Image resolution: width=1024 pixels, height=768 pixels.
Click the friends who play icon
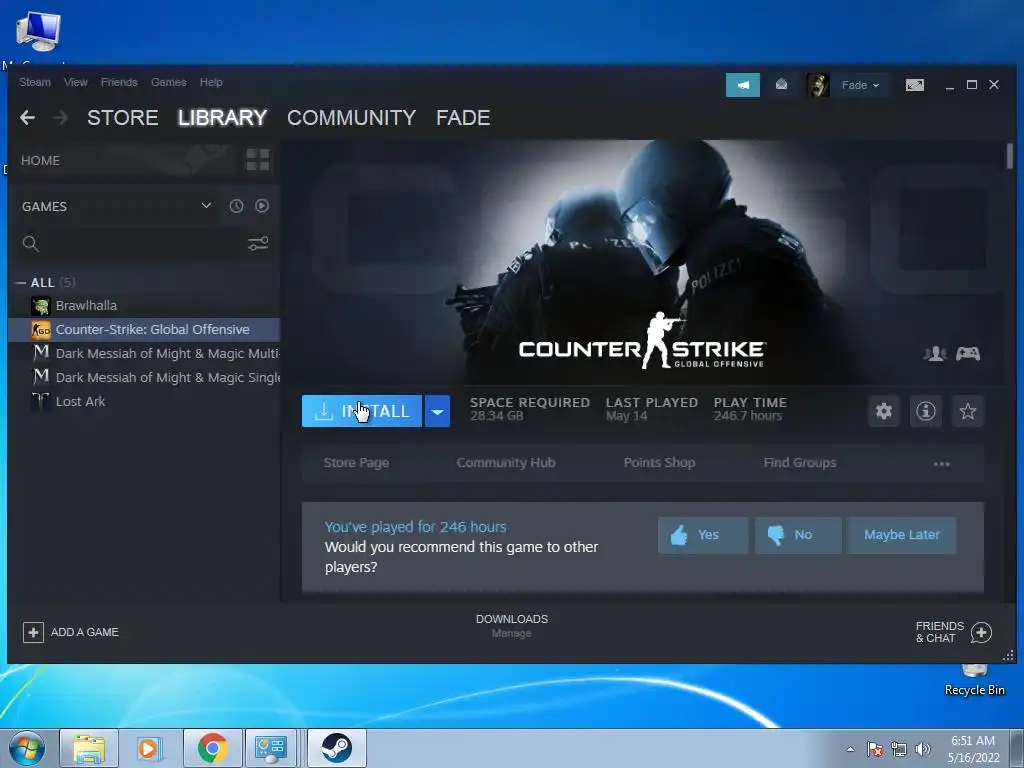[935, 354]
